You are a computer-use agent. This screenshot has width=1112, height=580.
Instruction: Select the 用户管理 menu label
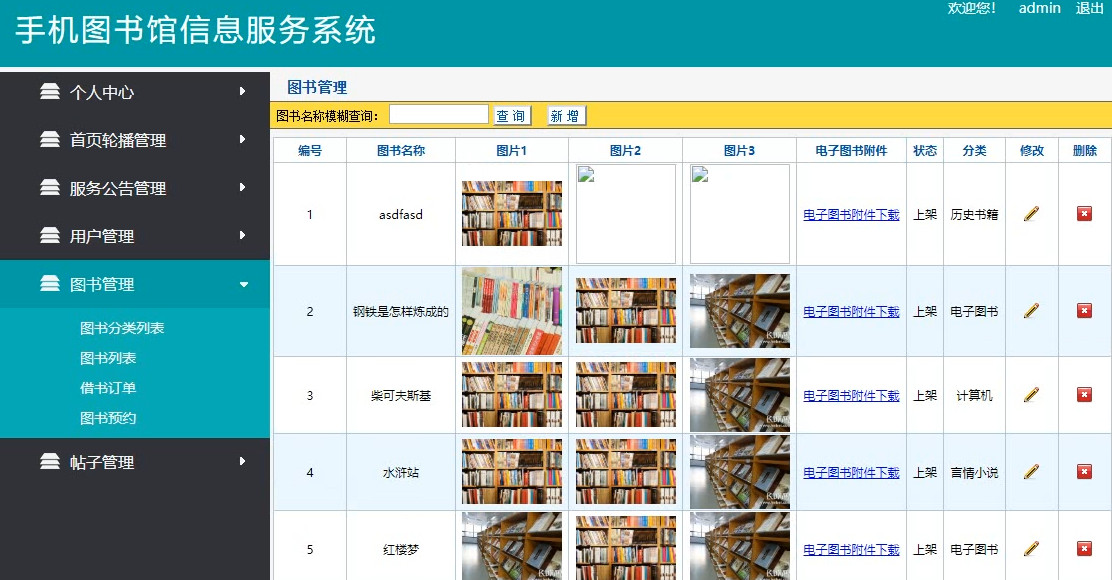[101, 236]
